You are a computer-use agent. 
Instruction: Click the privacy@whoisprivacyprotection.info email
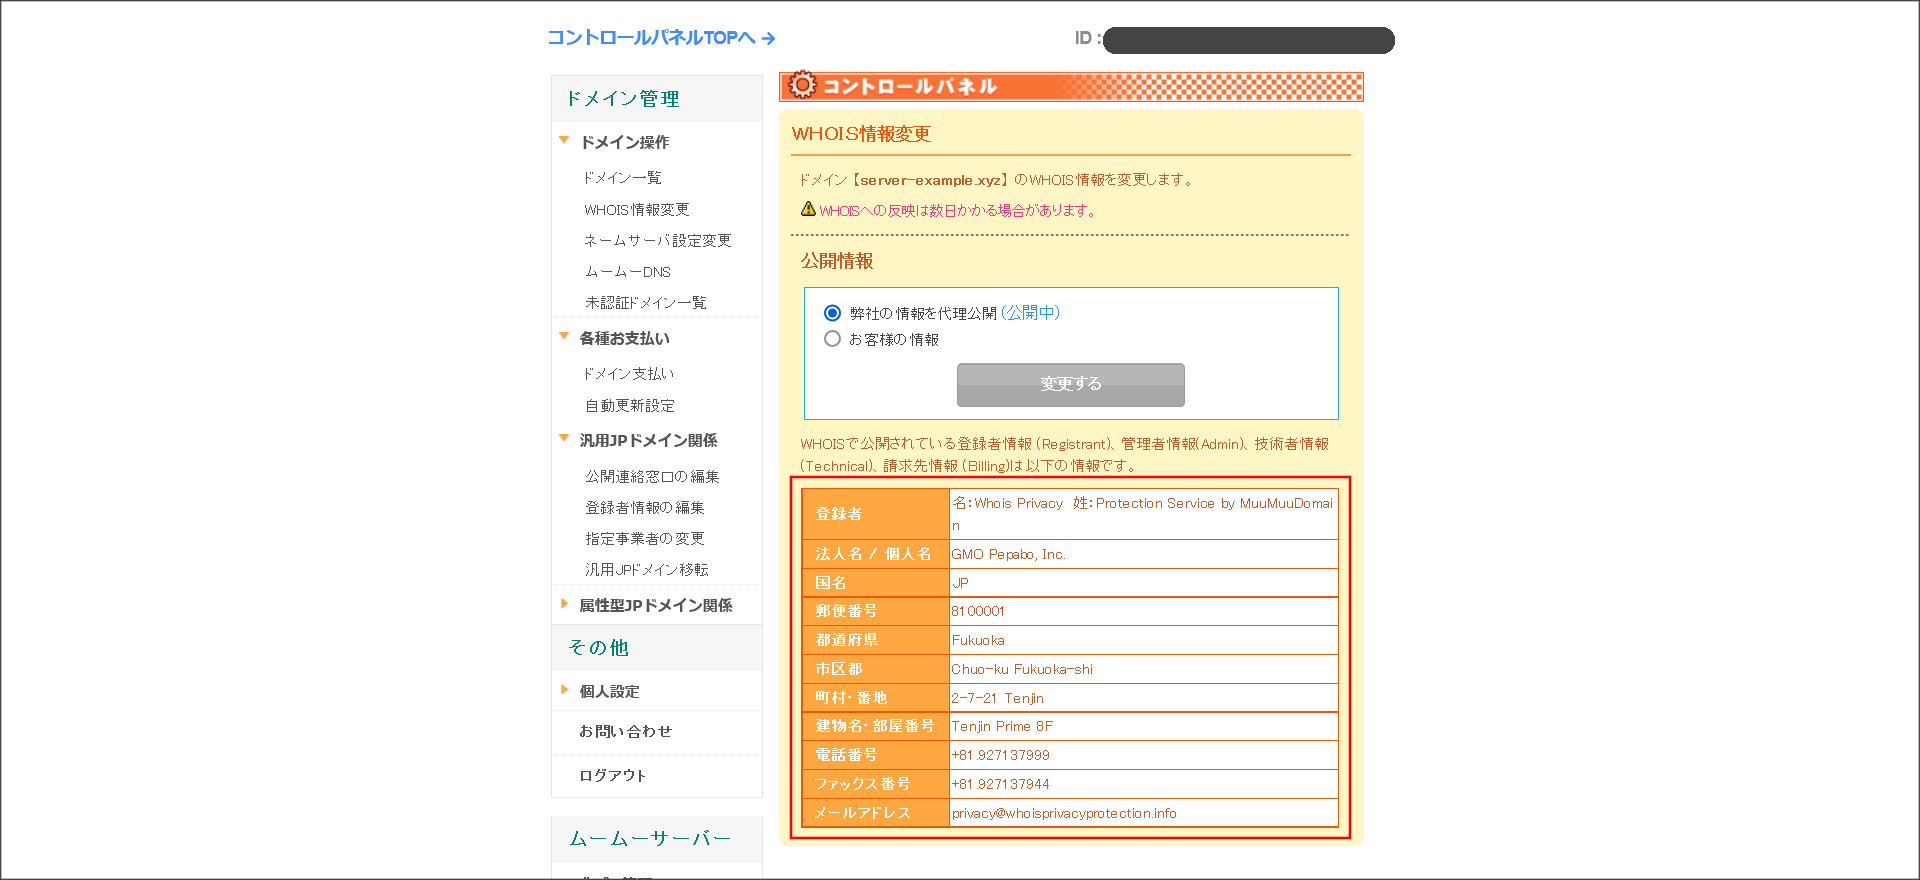click(1064, 813)
